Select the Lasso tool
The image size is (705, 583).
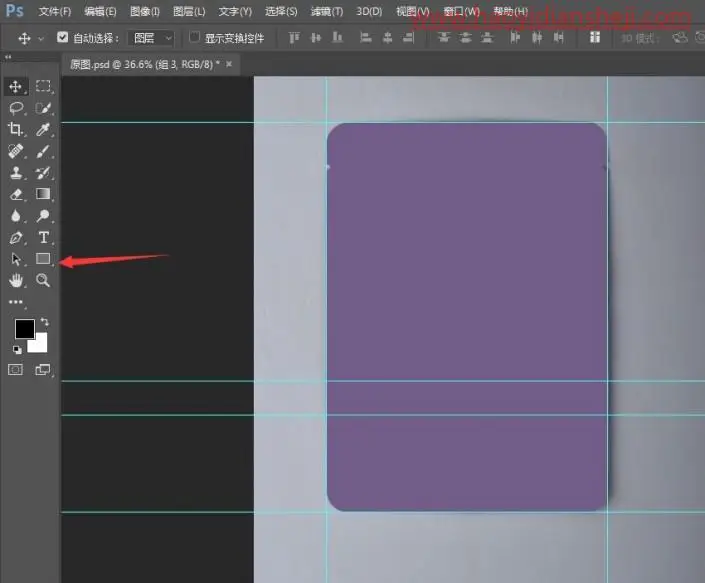16,108
